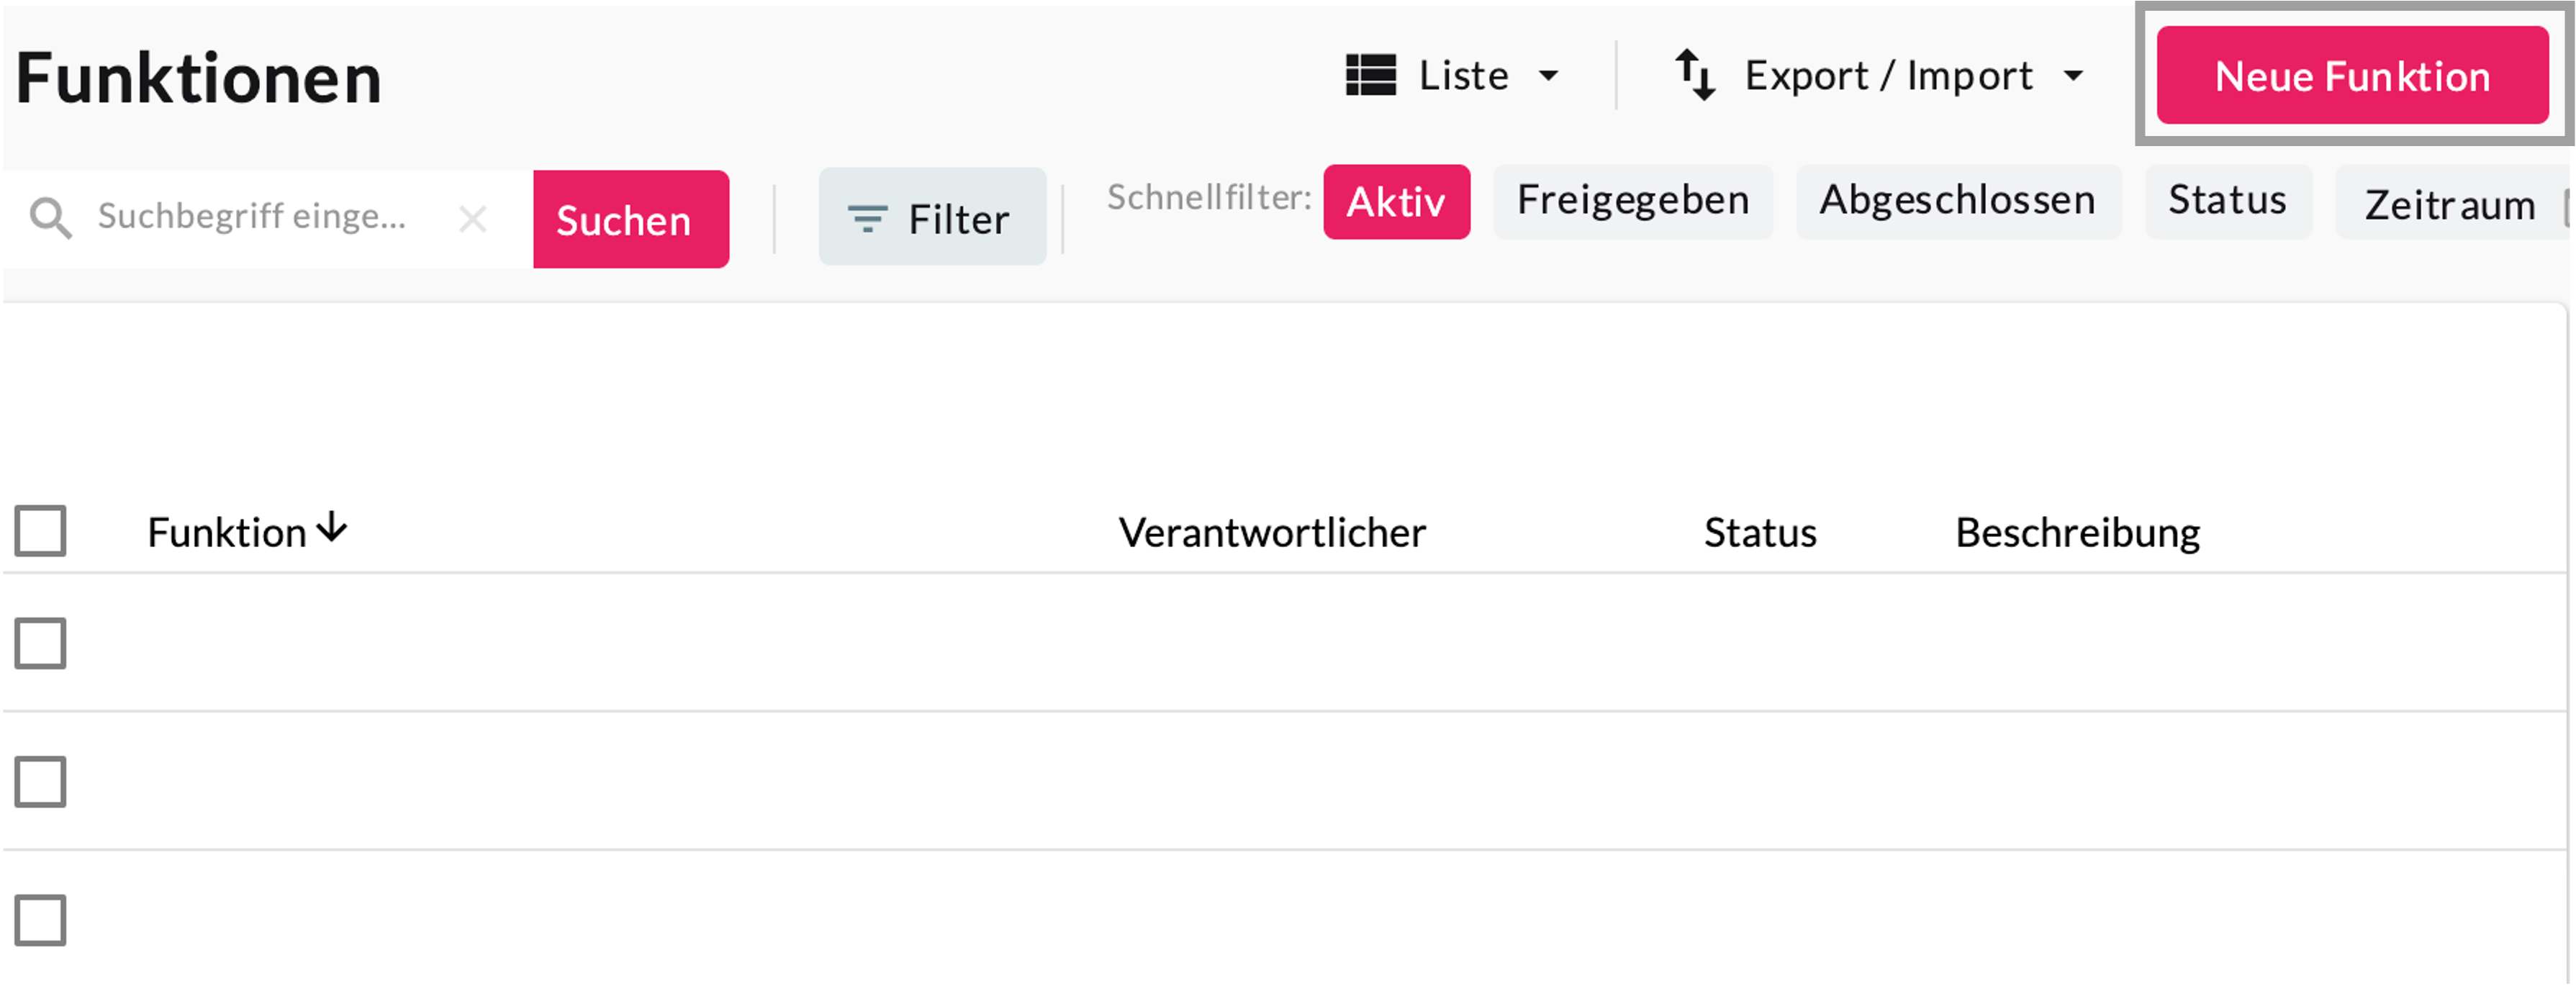This screenshot has width=2576, height=986.
Task: Open the Export / Import dropdown arrow
Action: pos(2074,76)
